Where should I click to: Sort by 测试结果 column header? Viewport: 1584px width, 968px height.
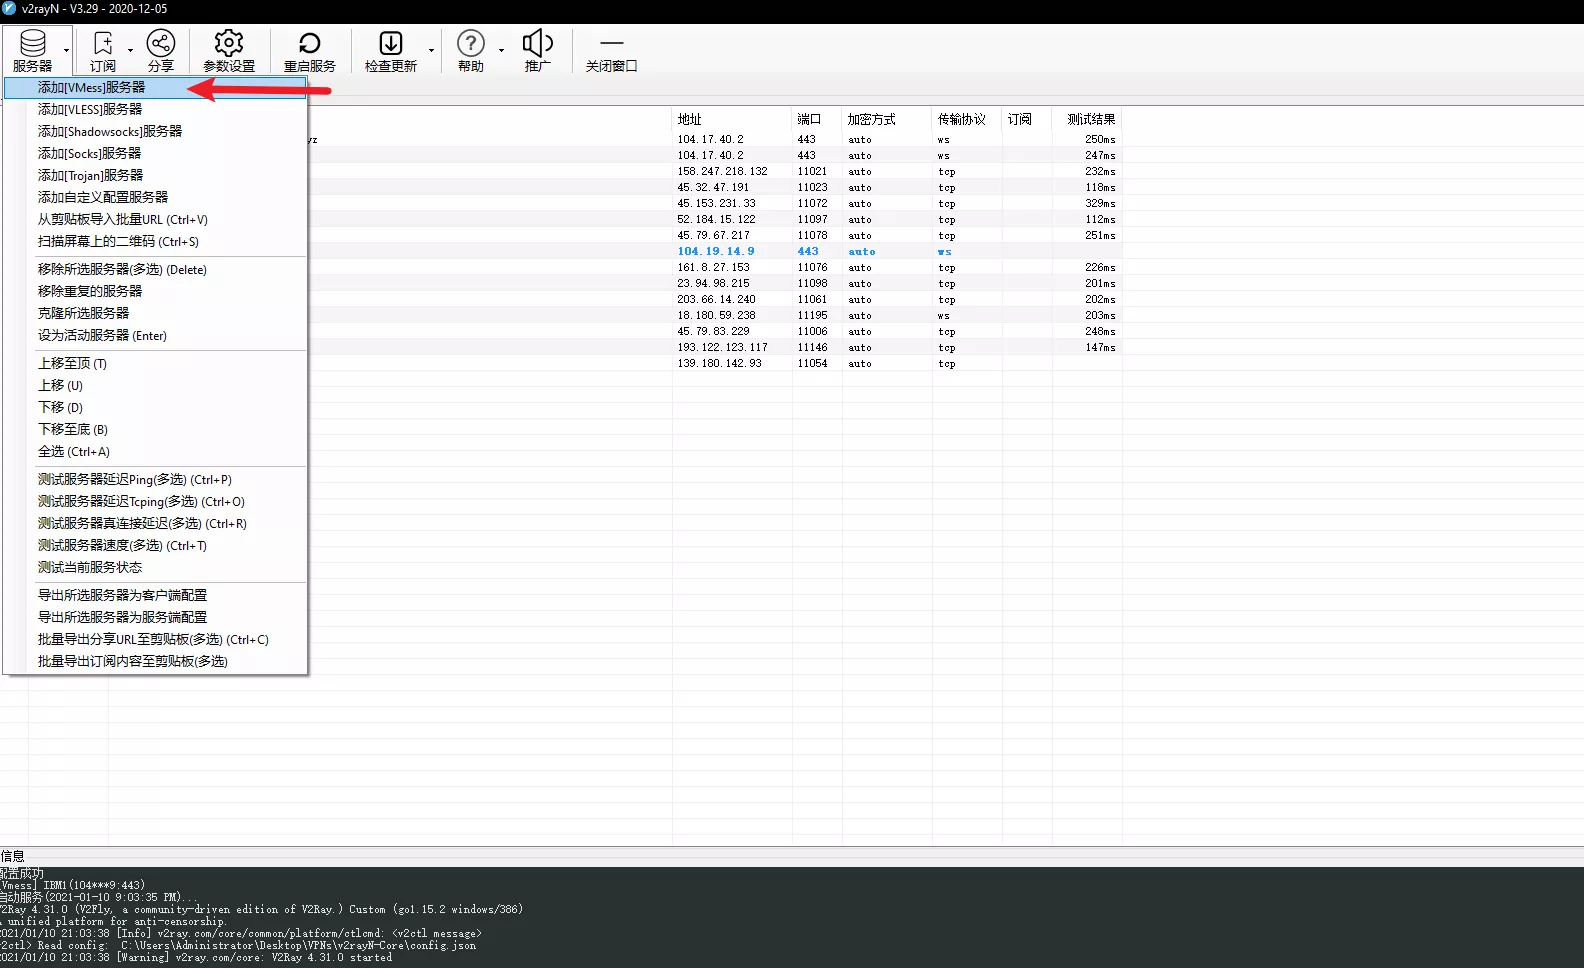tap(1087, 119)
